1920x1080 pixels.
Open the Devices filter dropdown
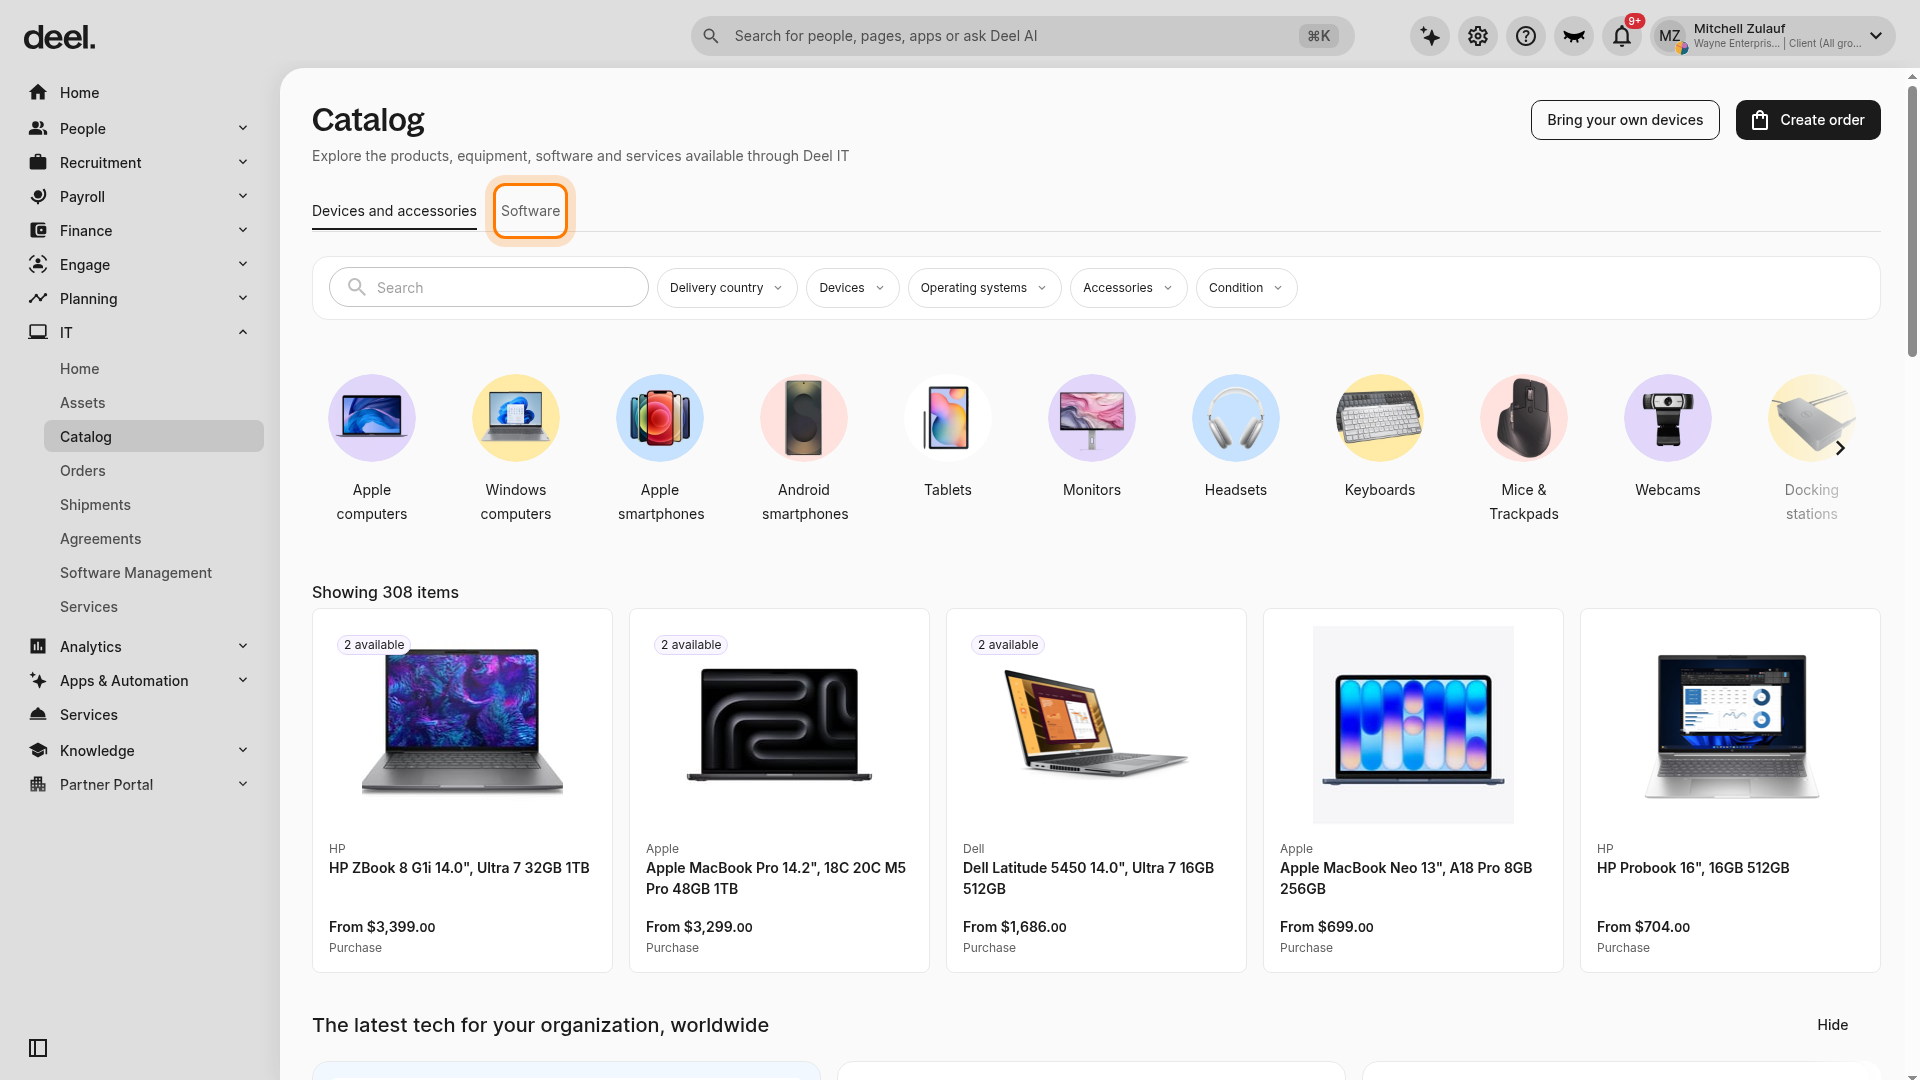(852, 288)
